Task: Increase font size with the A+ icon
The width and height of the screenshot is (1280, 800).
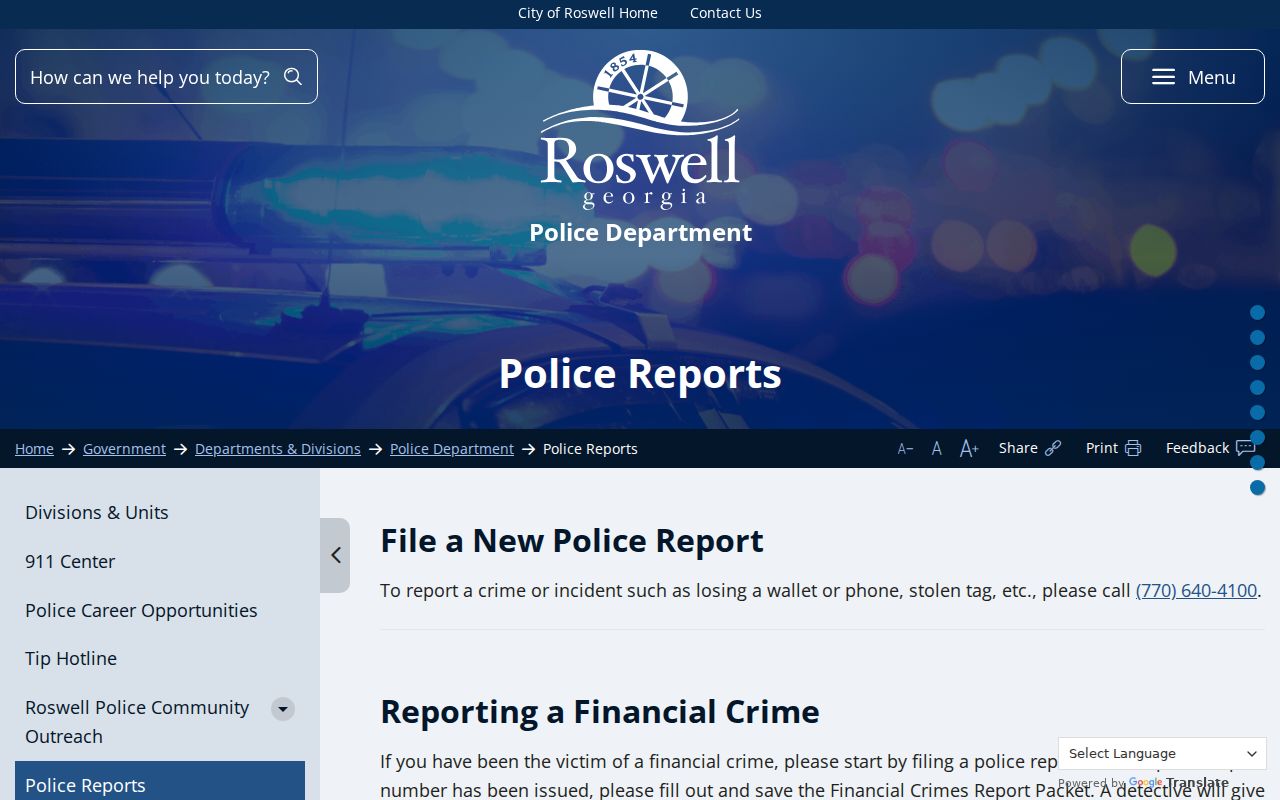Action: pyautogui.click(x=969, y=449)
